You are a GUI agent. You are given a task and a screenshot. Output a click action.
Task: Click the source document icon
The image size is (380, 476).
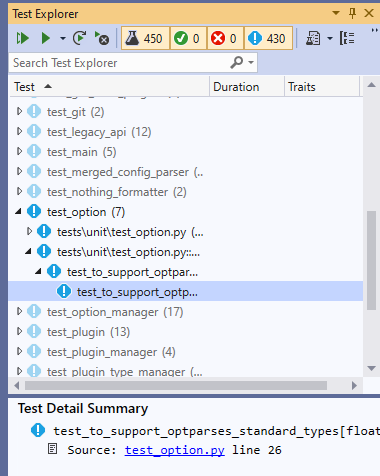(x=52, y=449)
